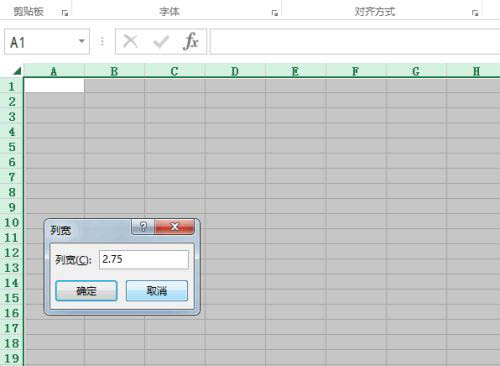Screen dimensions: 500x366
Task: Select row 14 header
Action: coord(12,282)
